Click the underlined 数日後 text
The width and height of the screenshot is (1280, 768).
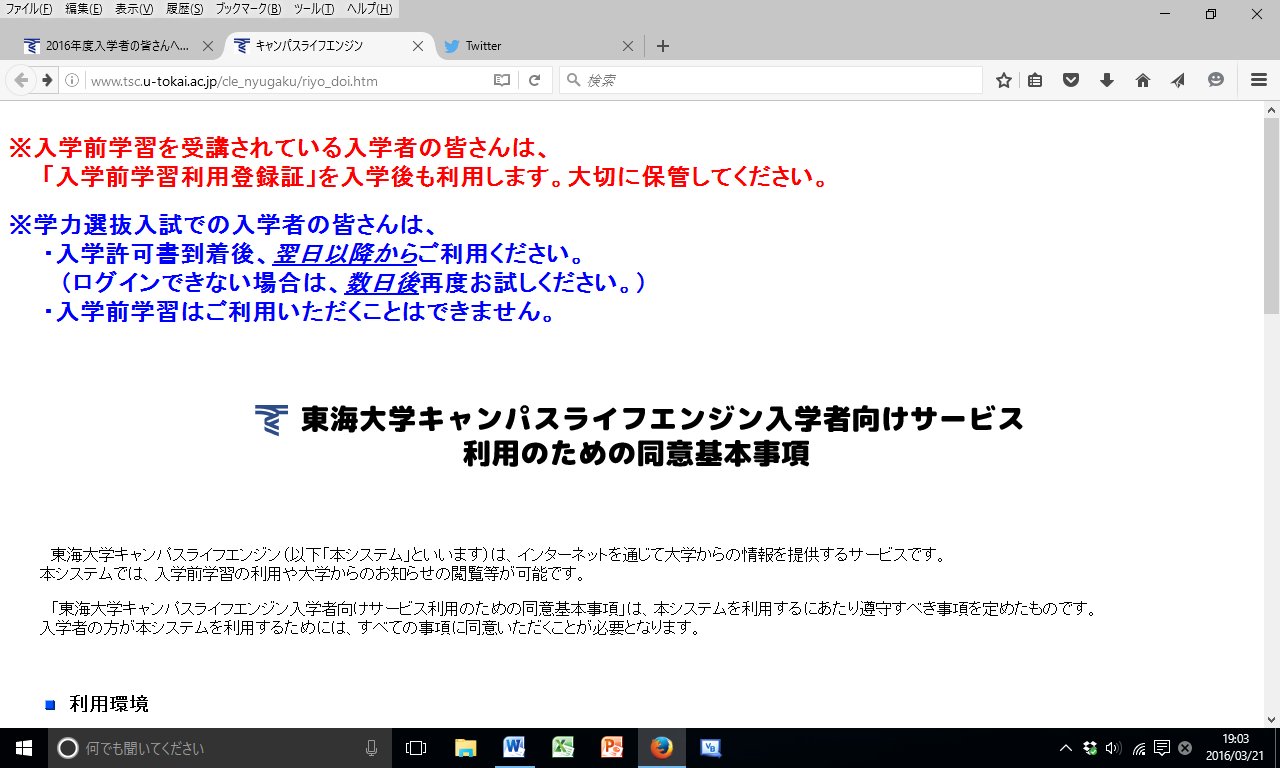pyautogui.click(x=382, y=283)
